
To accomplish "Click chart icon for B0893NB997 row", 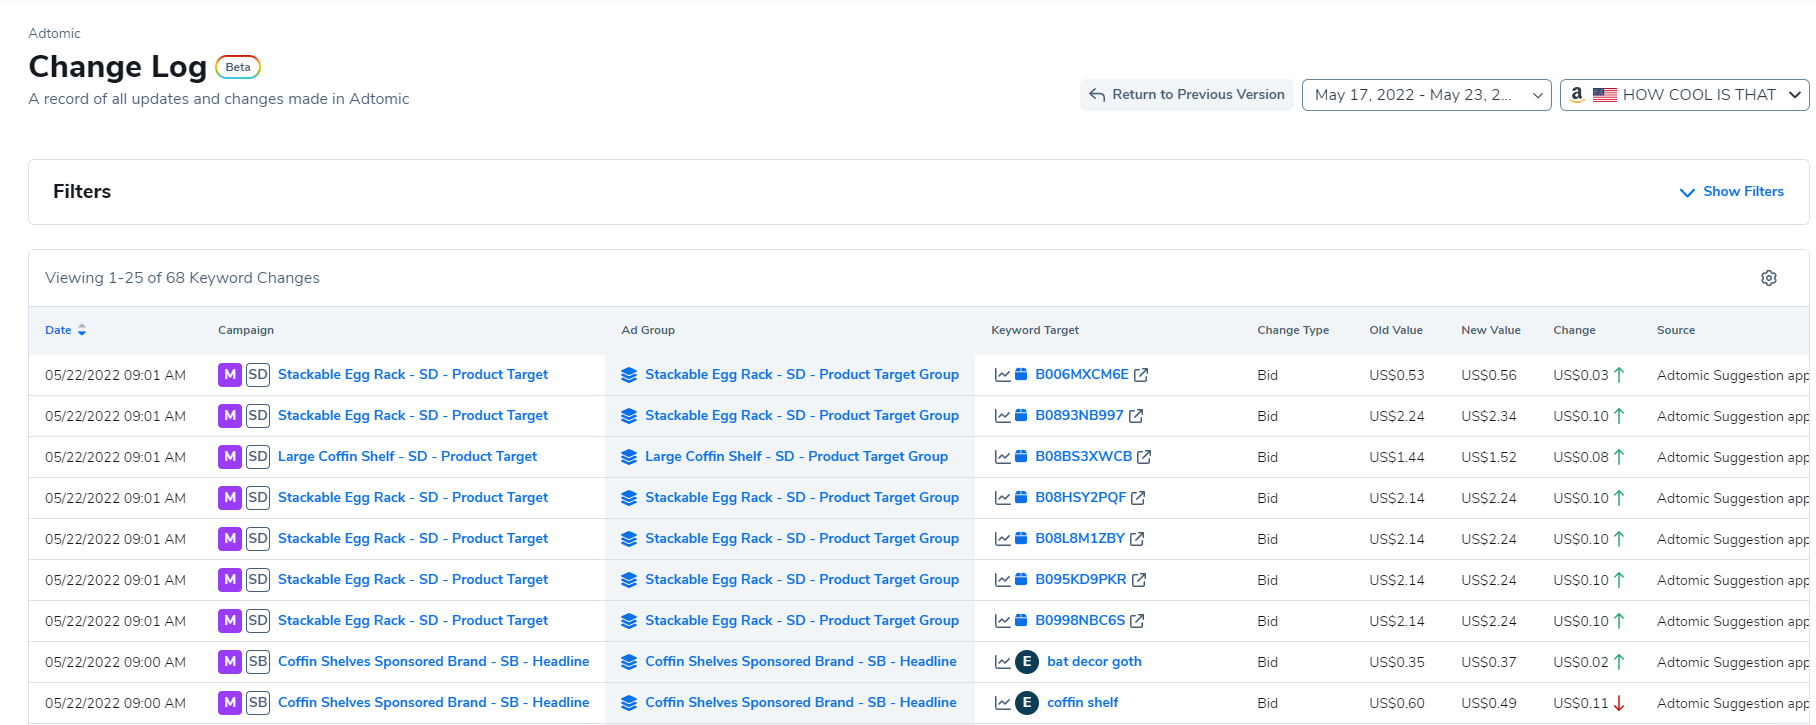I will [1002, 416].
